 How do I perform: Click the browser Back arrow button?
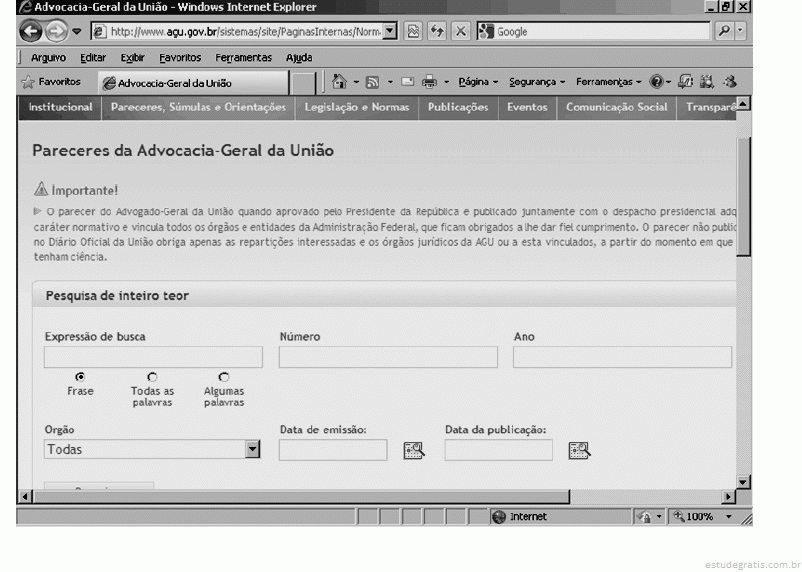click(30, 32)
